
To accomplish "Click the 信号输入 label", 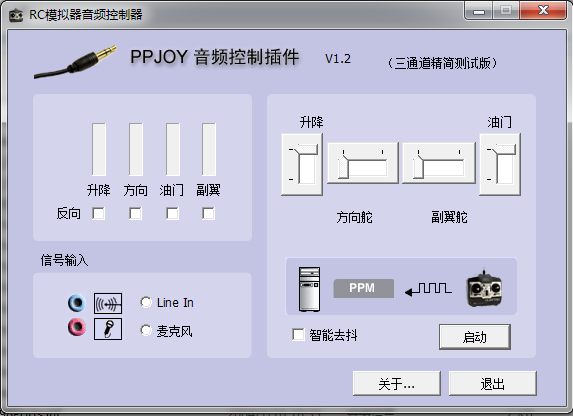I will point(64,260).
